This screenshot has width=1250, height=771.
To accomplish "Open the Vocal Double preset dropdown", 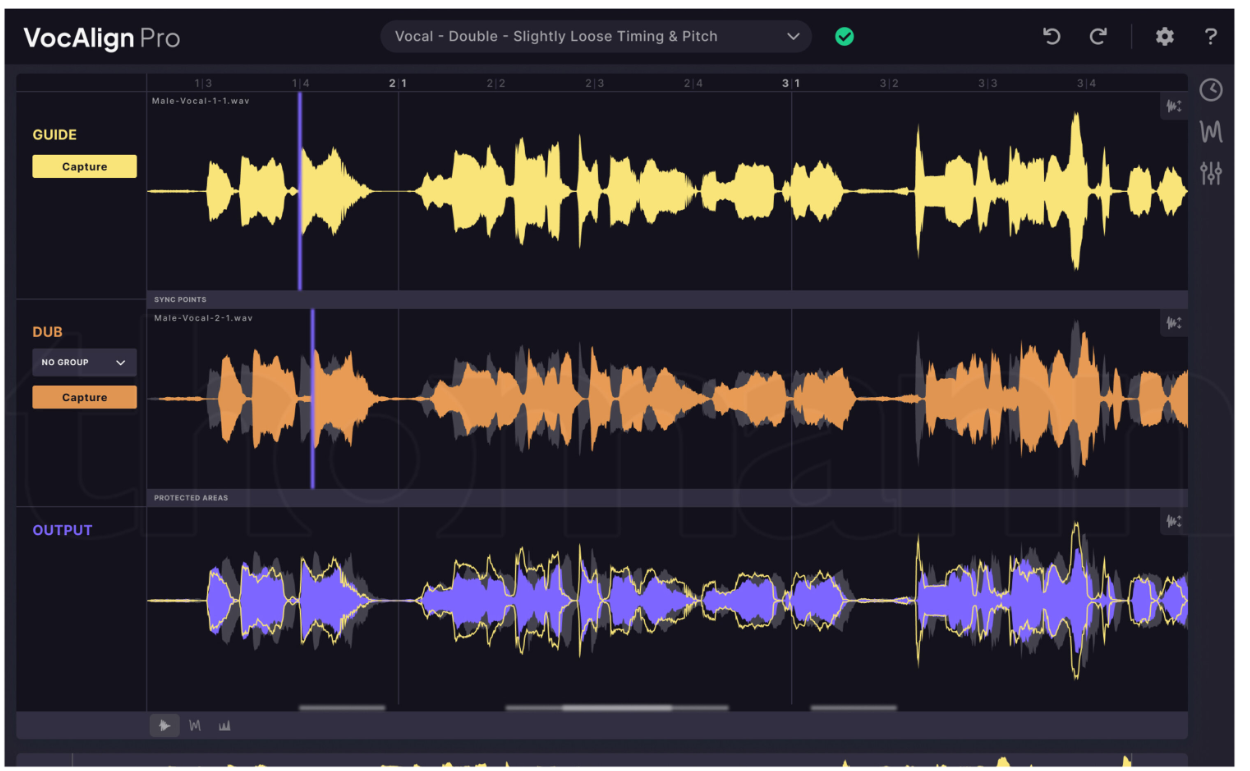I will tap(596, 37).
